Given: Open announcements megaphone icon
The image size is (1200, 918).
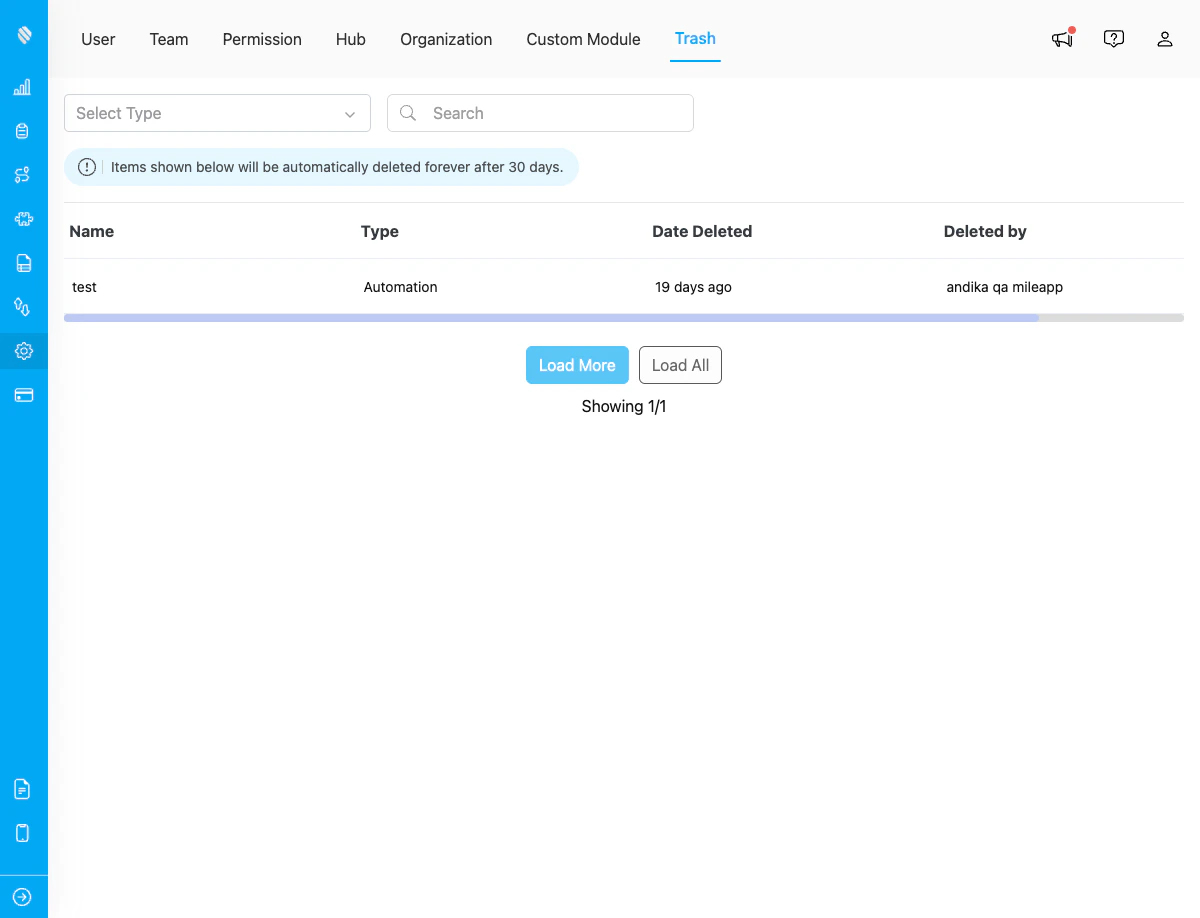Looking at the screenshot, I should pyautogui.click(x=1062, y=39).
